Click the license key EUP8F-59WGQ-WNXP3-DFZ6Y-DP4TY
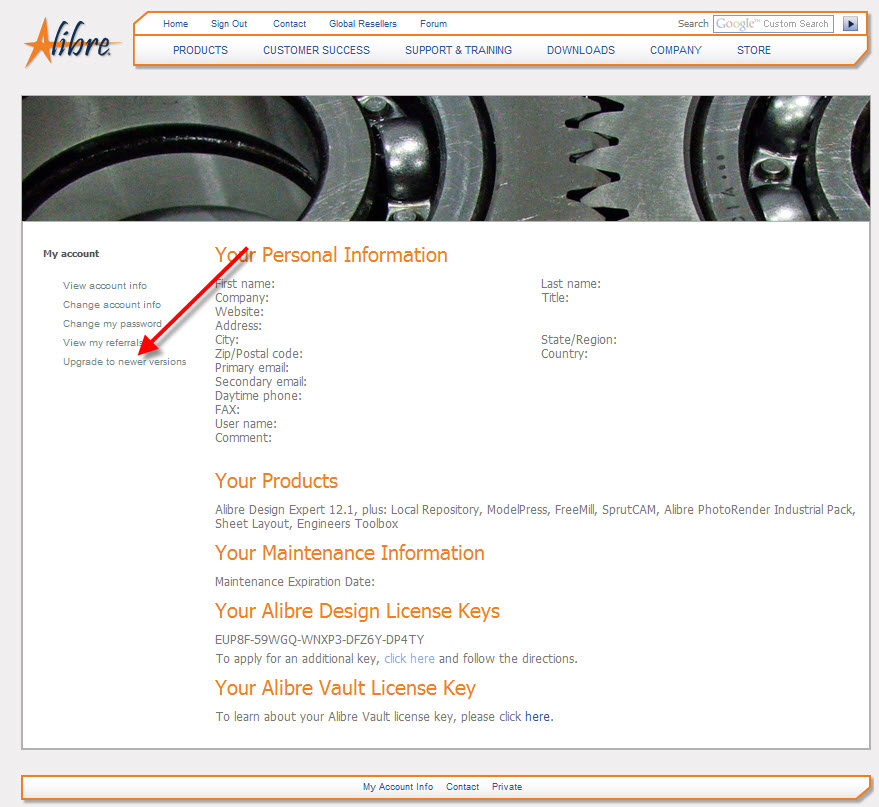The height and width of the screenshot is (807, 879). click(320, 640)
